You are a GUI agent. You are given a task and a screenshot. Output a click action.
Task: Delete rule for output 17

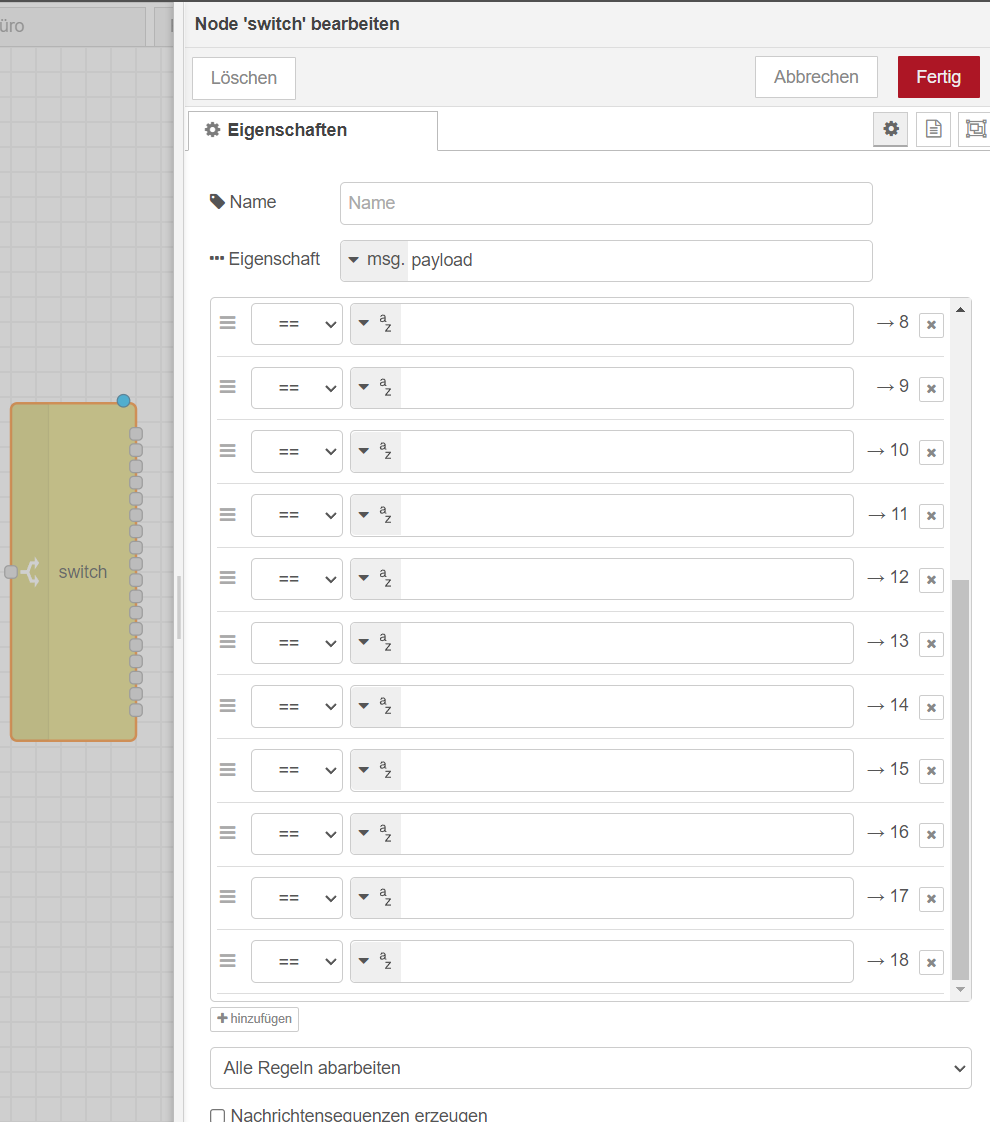931,898
